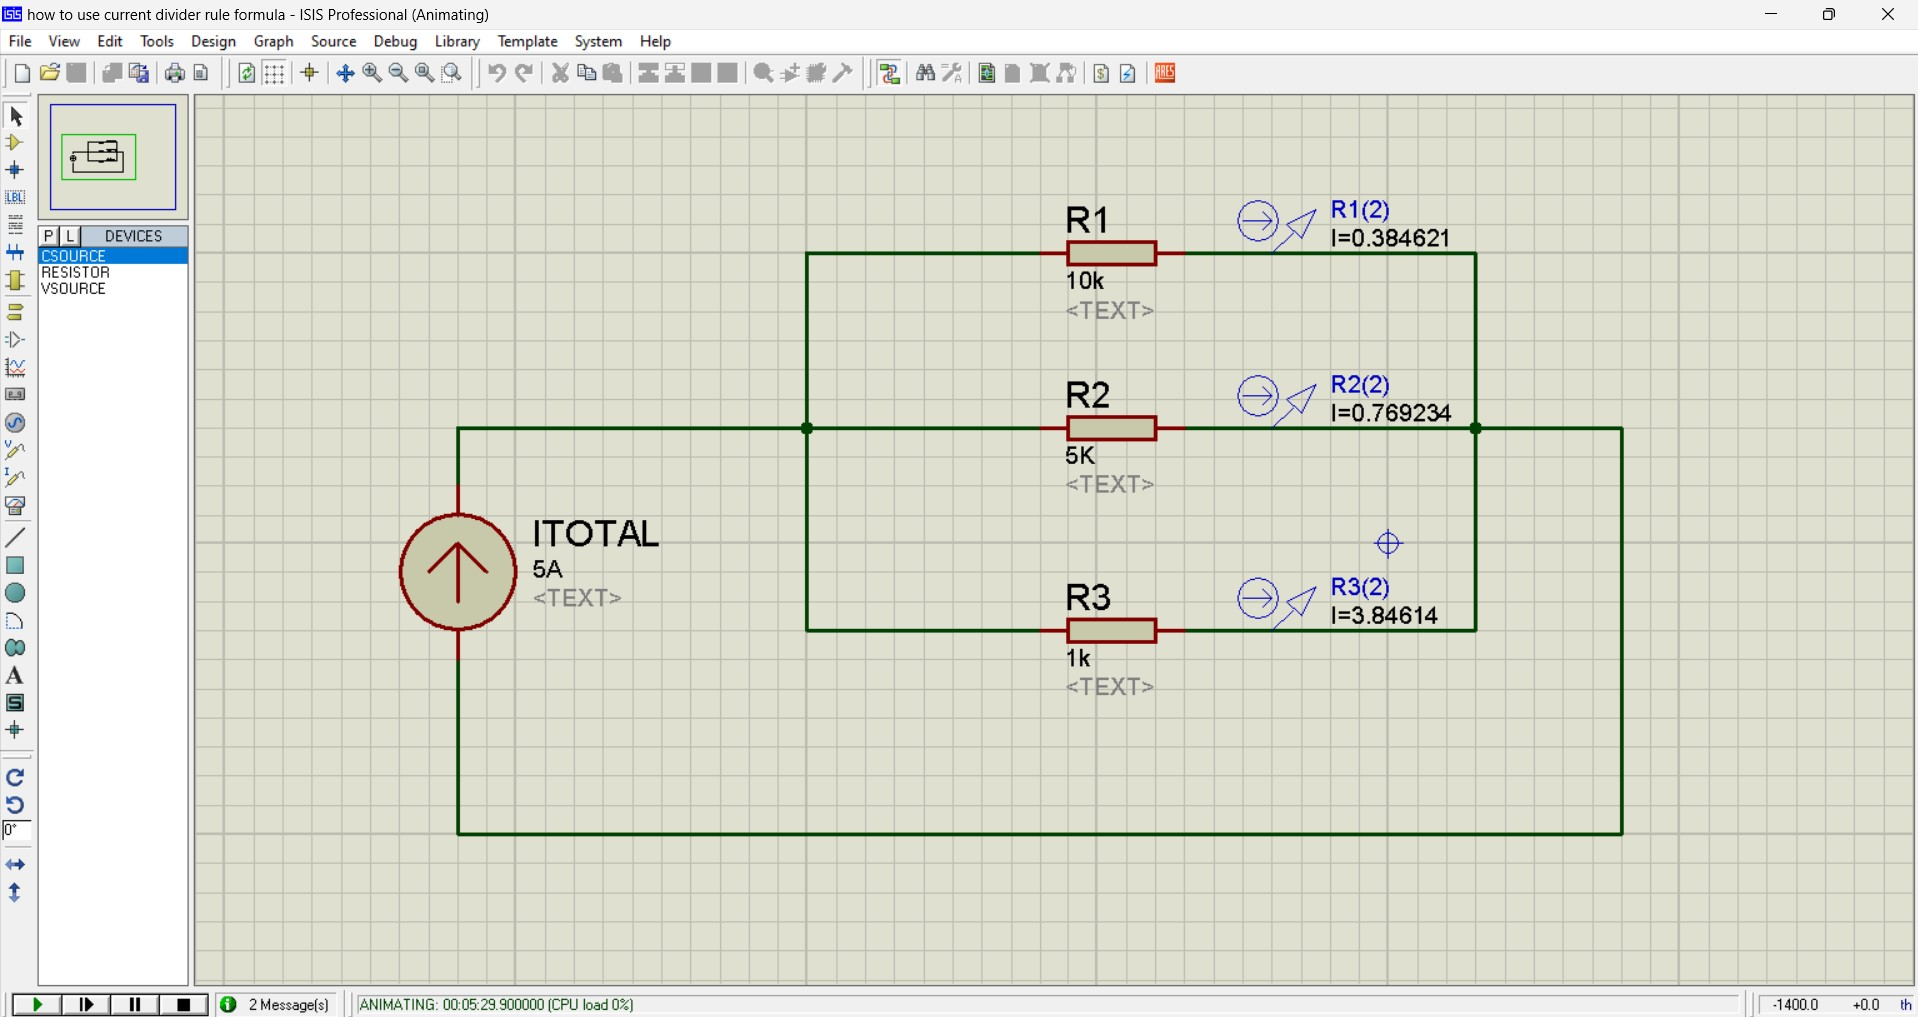Select RESISTOR in the devices list
Image resolution: width=1918 pixels, height=1017 pixels.
coord(76,272)
